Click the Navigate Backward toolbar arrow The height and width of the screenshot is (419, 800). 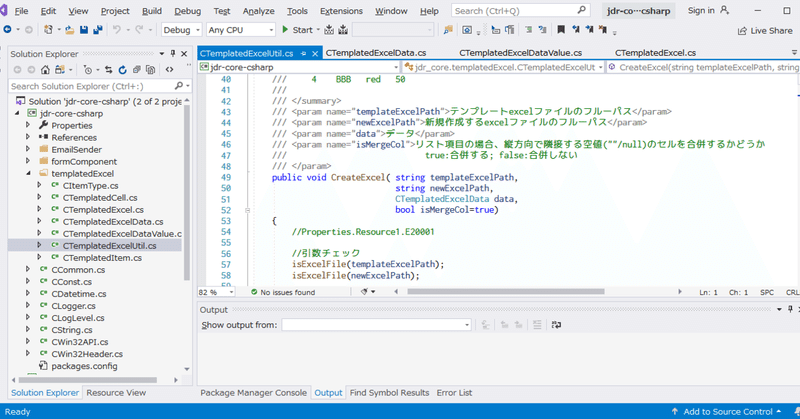7,30
